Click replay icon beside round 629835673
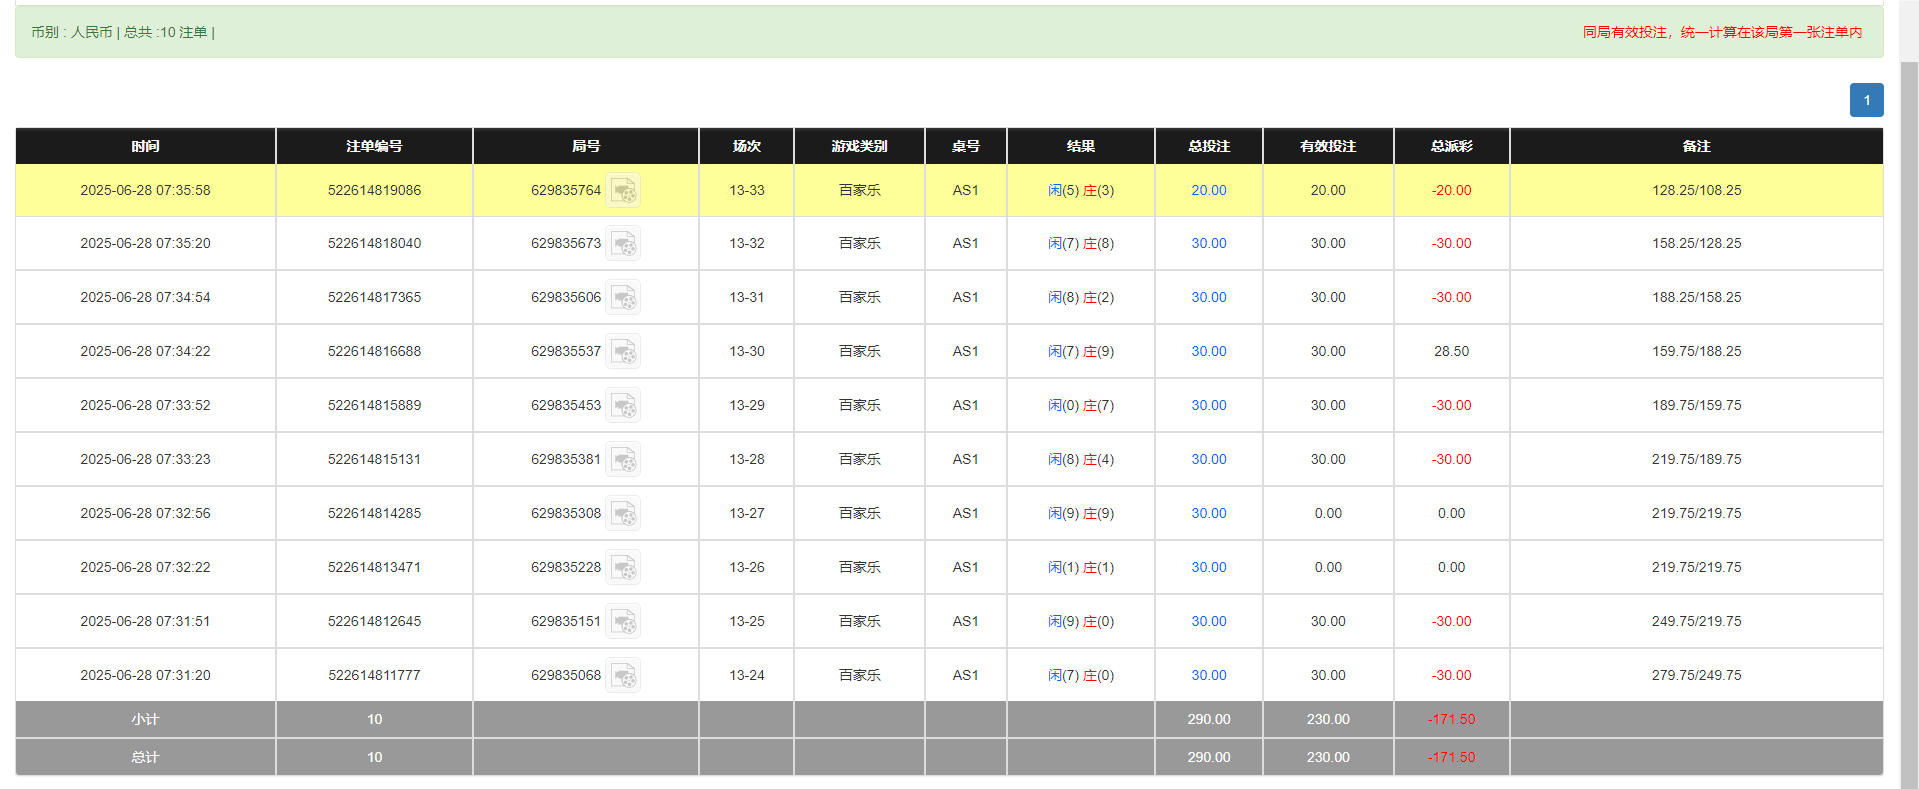 [623, 244]
